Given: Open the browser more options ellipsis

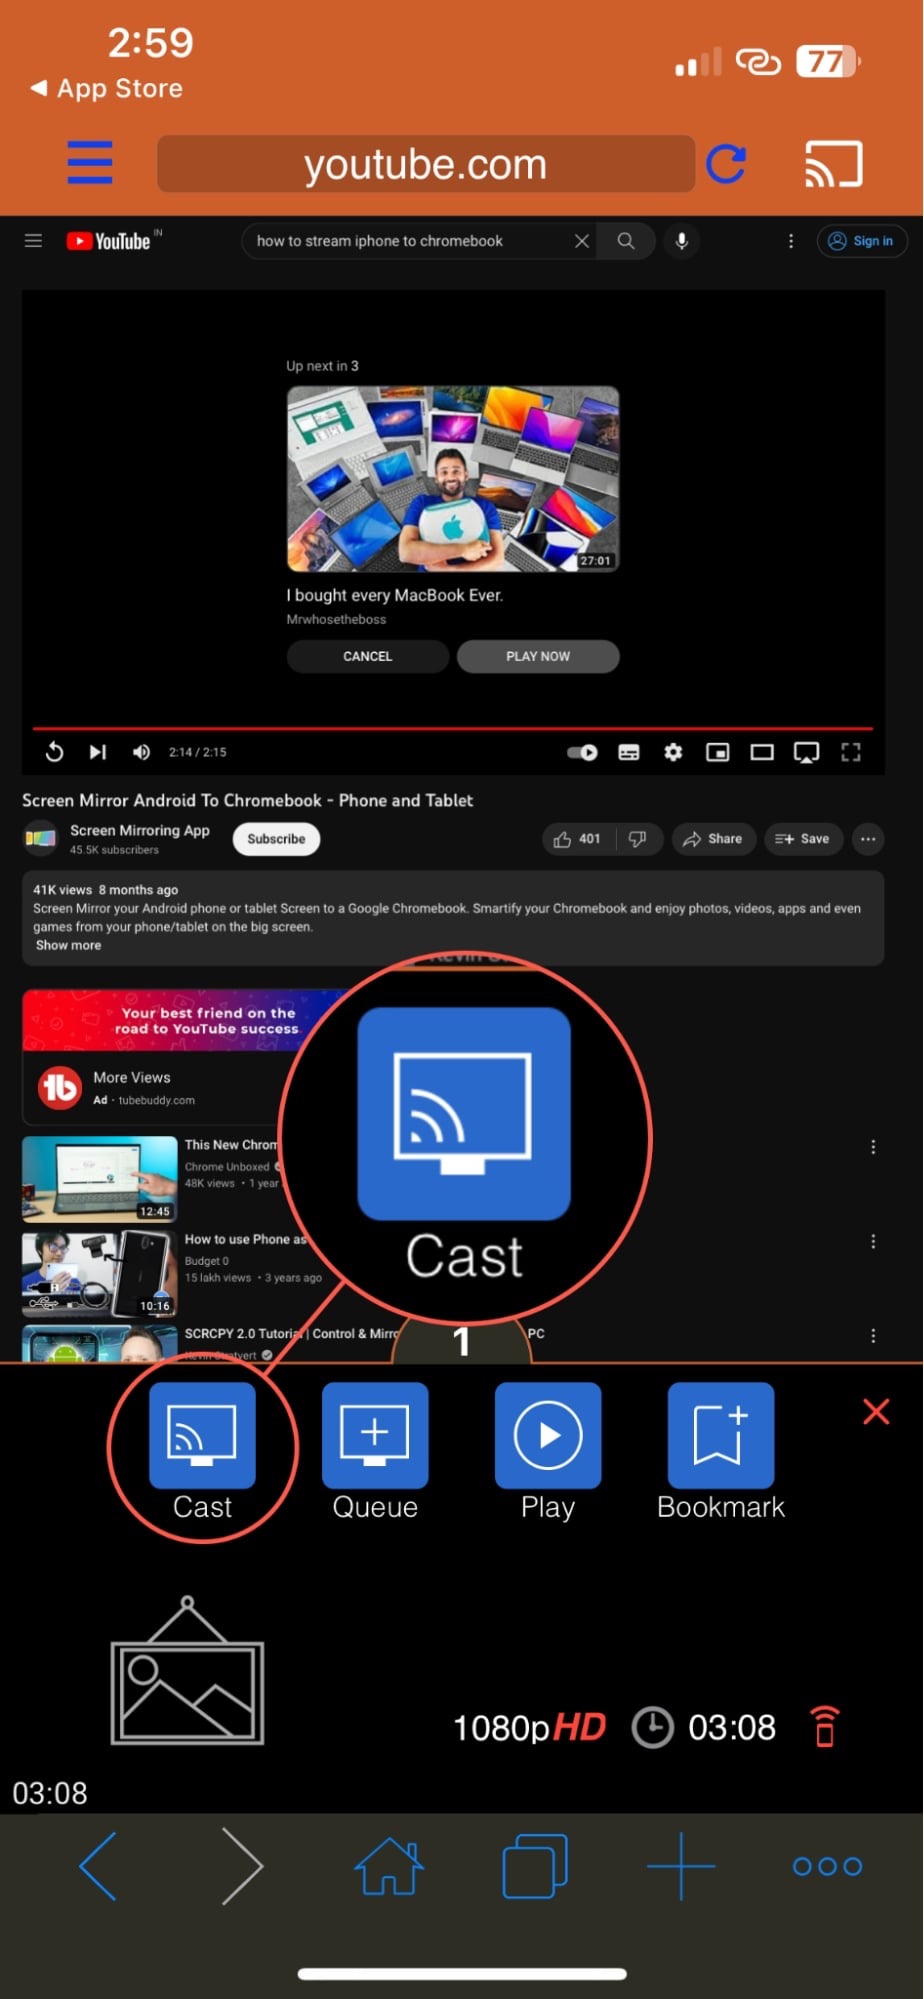Looking at the screenshot, I should [x=827, y=1866].
